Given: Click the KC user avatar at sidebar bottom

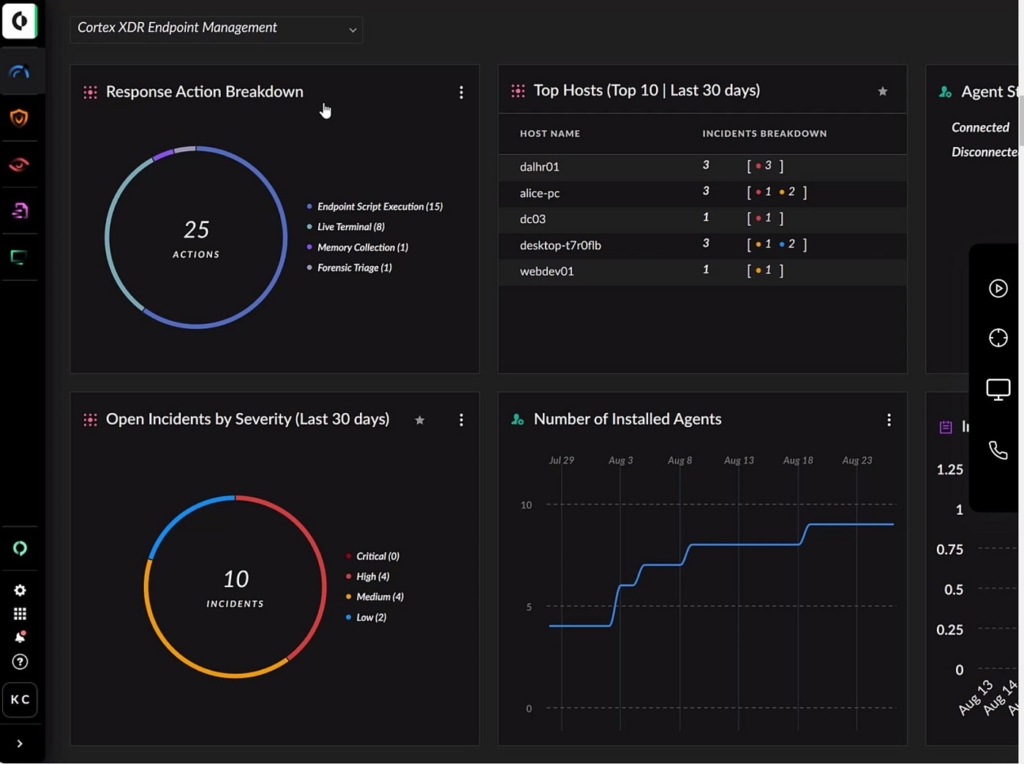Looking at the screenshot, I should (20, 700).
